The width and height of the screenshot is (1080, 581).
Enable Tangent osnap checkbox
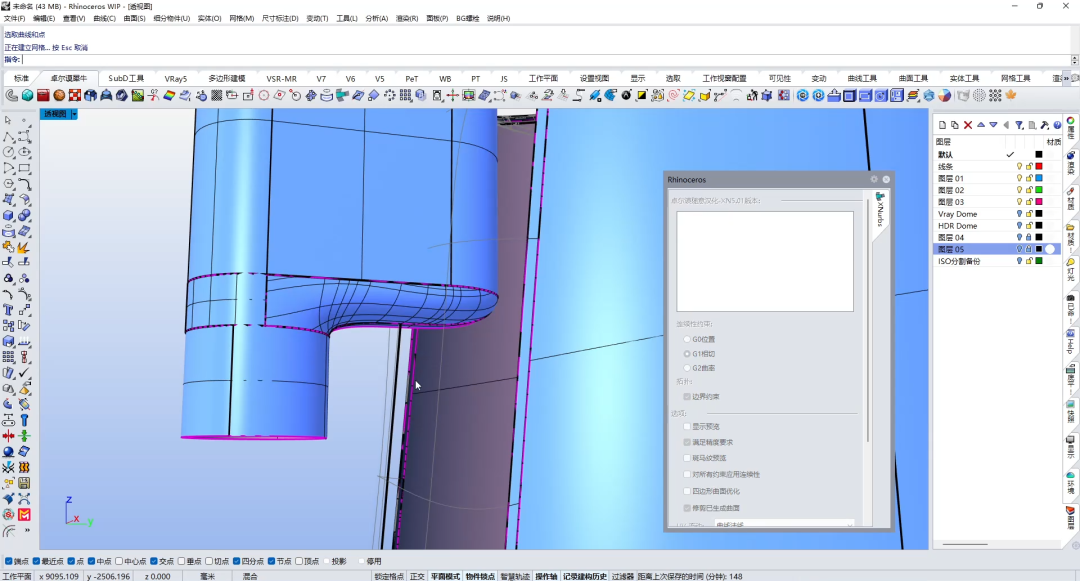209,562
